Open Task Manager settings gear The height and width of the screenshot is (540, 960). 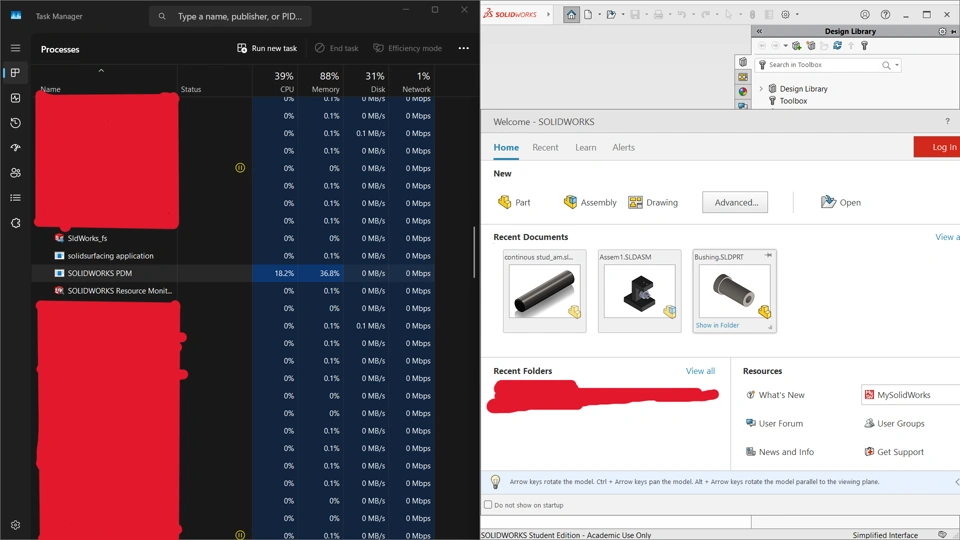pyautogui.click(x=15, y=525)
